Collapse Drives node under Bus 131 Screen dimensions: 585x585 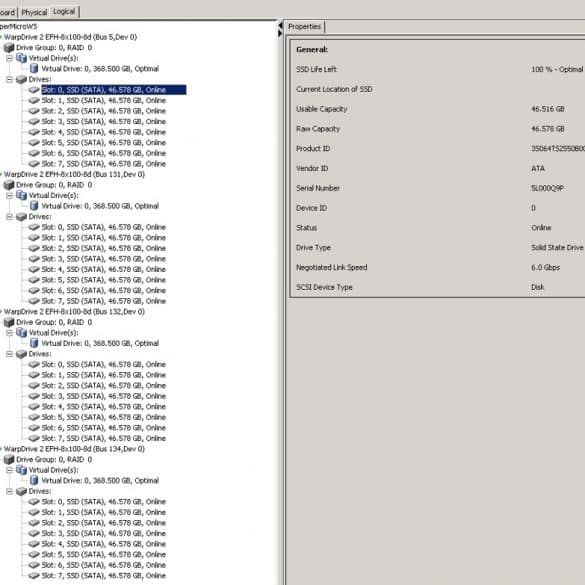(x=10, y=217)
